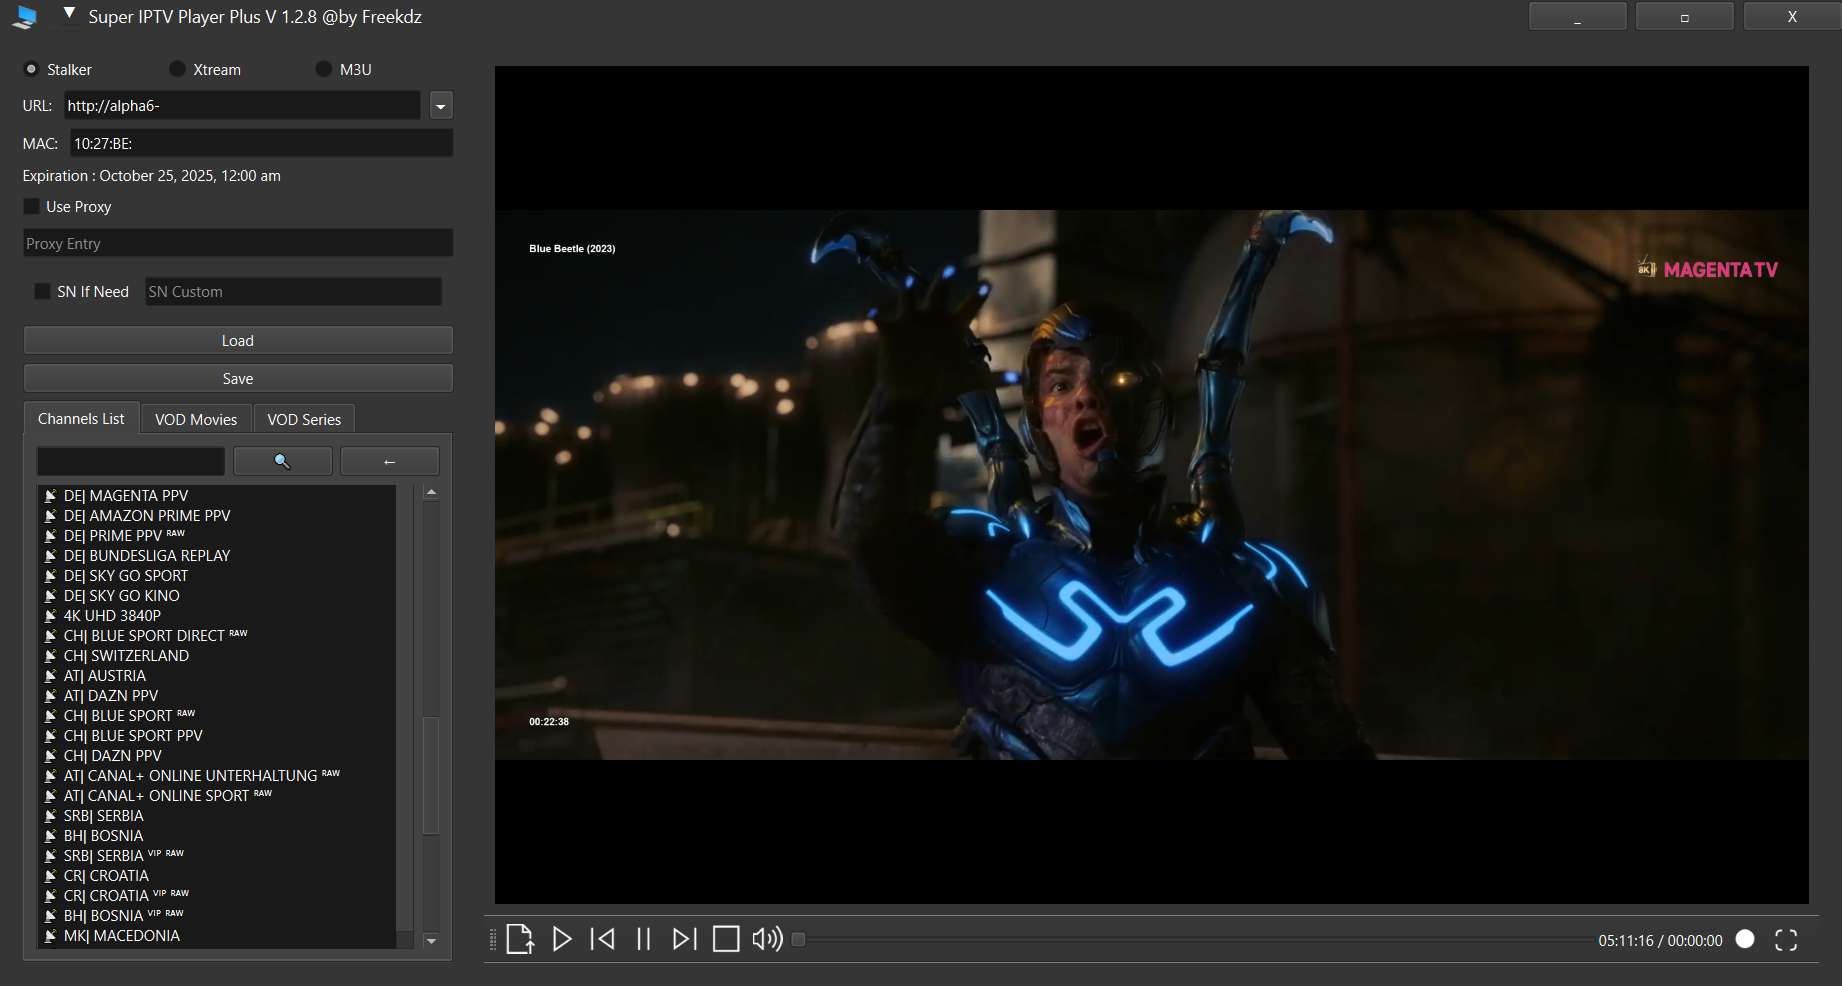Mute audio with the speaker icon

(x=767, y=939)
